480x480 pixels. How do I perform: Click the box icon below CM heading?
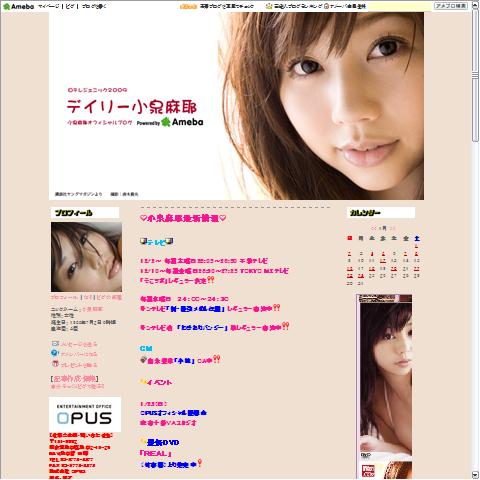tap(143, 360)
